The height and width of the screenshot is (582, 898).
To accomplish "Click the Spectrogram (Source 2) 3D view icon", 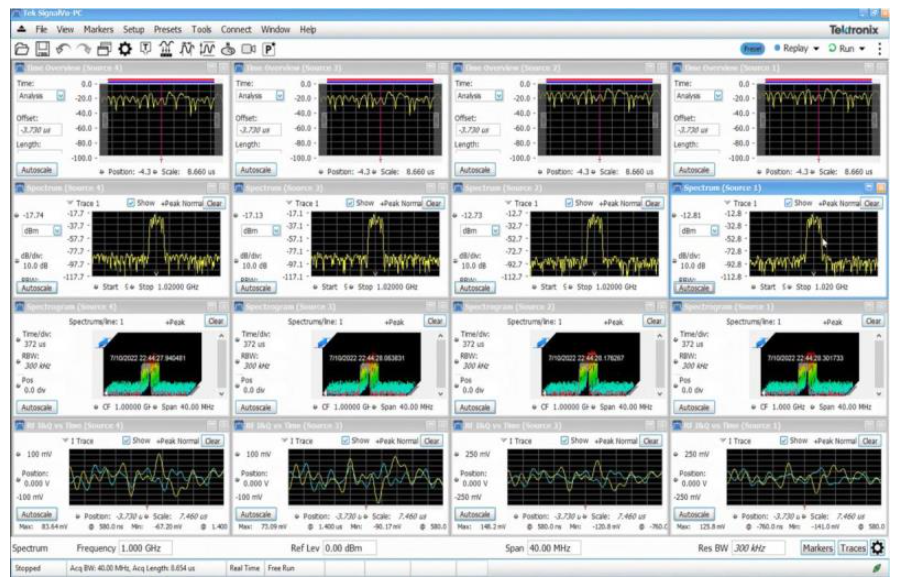I will tap(542, 343).
